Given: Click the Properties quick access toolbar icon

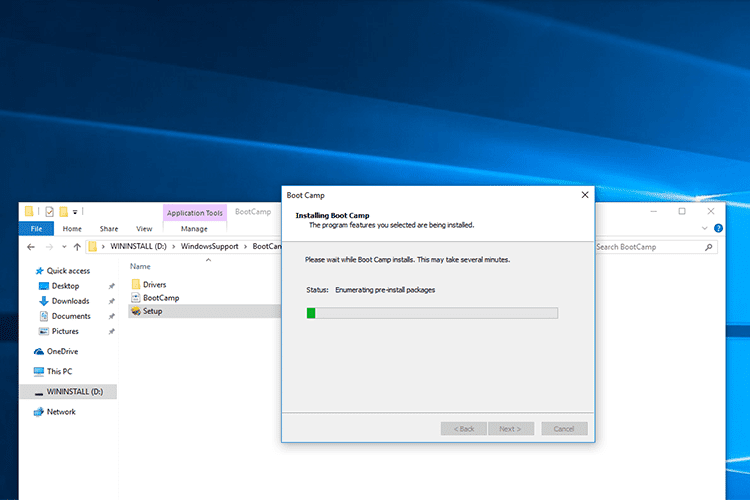Looking at the screenshot, I should (x=49, y=211).
